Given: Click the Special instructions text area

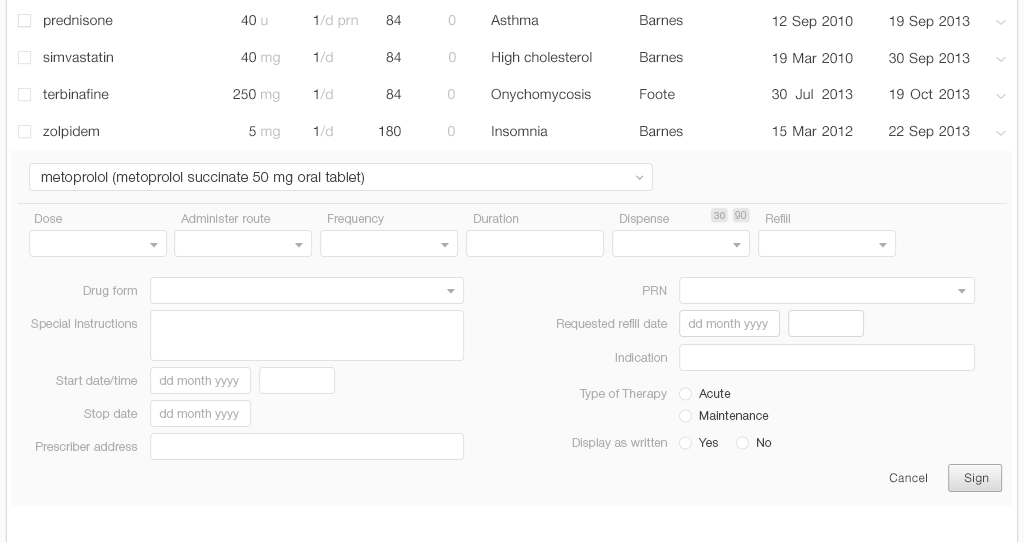Looking at the screenshot, I should pyautogui.click(x=306, y=335).
